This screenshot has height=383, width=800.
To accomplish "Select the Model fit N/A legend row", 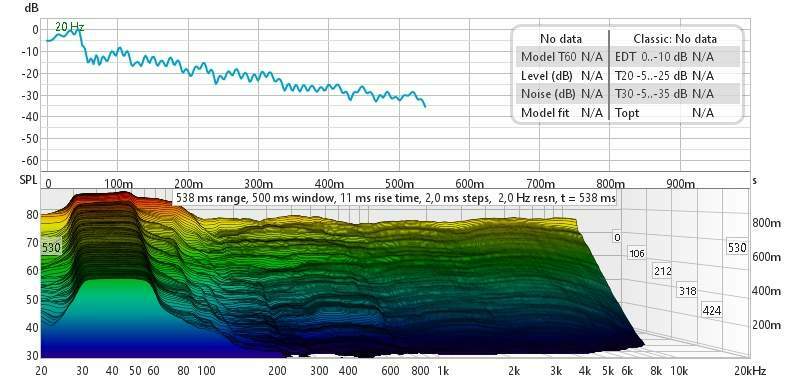I will 562,112.
